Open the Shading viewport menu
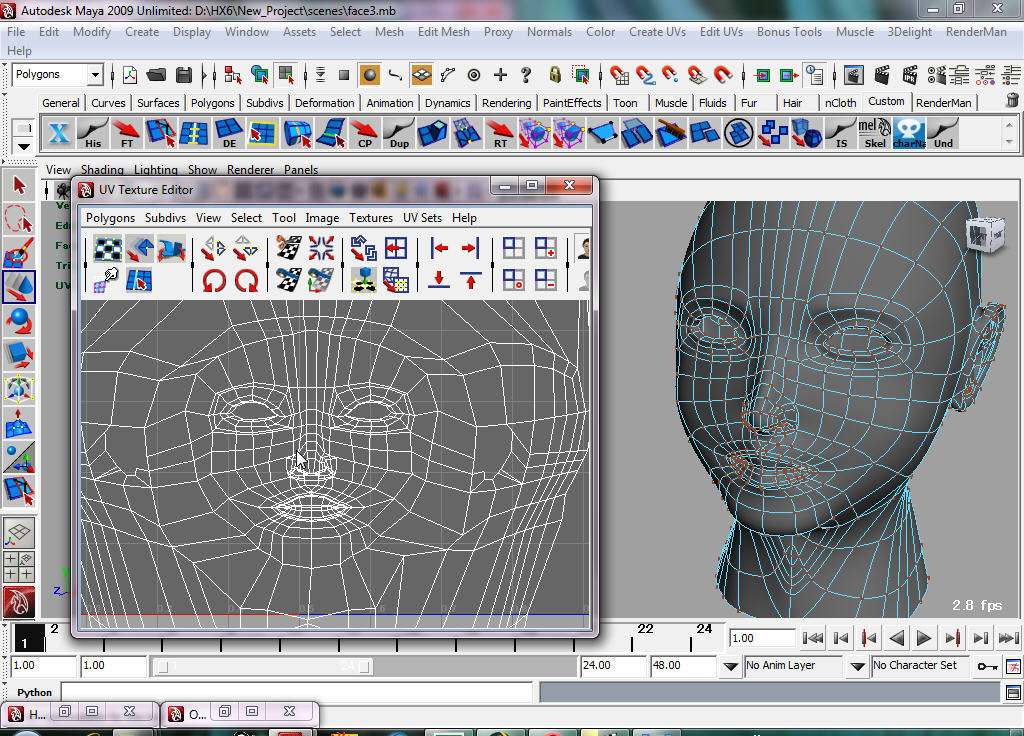This screenshot has width=1024, height=736. (x=102, y=170)
